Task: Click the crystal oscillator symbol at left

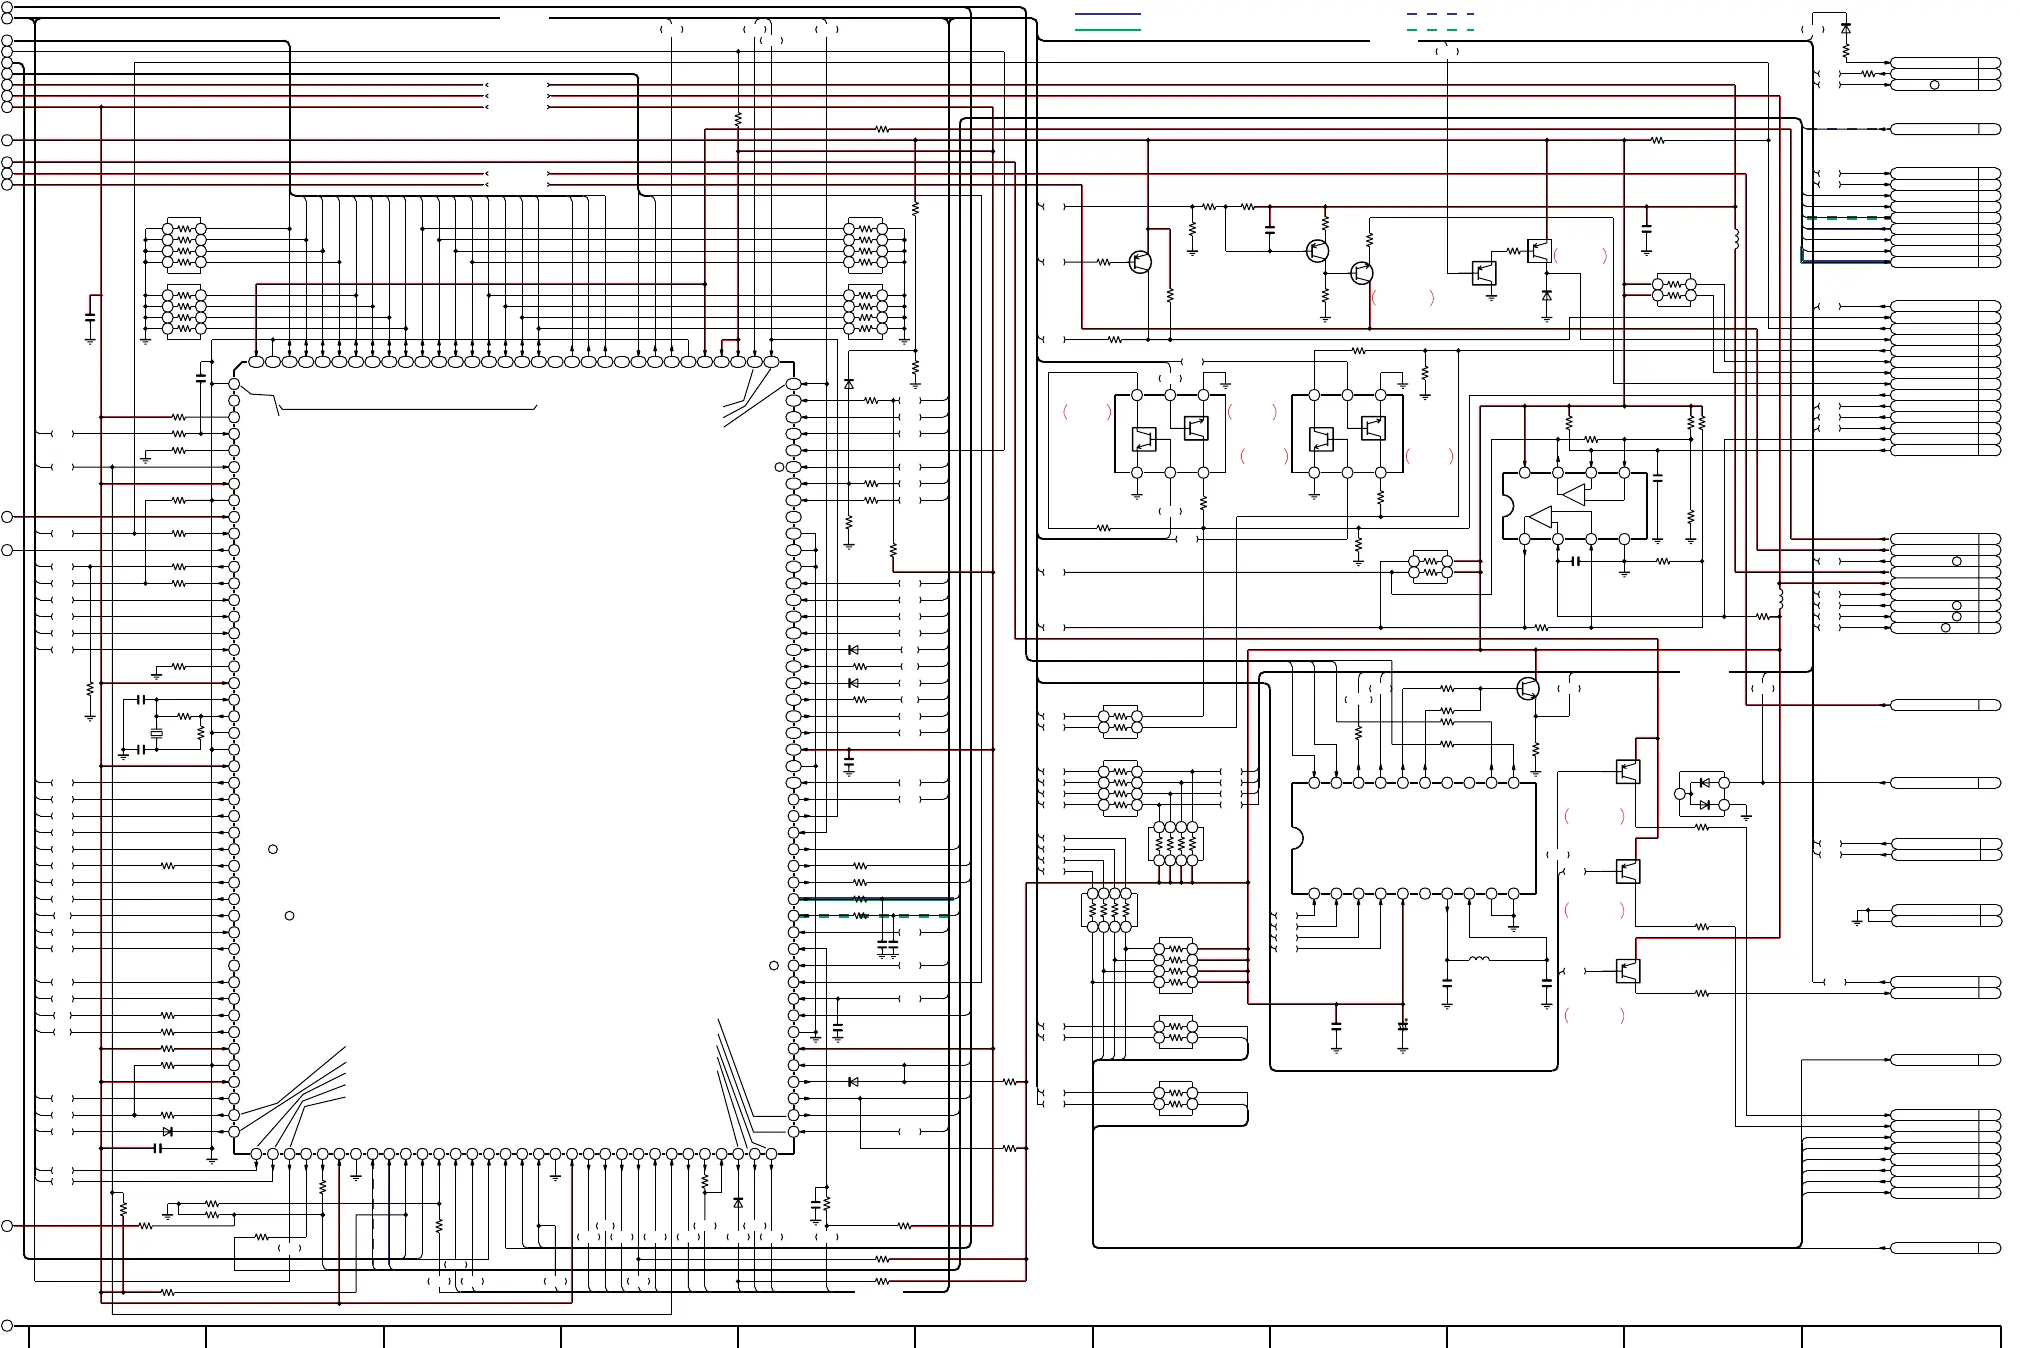Action: tap(156, 734)
